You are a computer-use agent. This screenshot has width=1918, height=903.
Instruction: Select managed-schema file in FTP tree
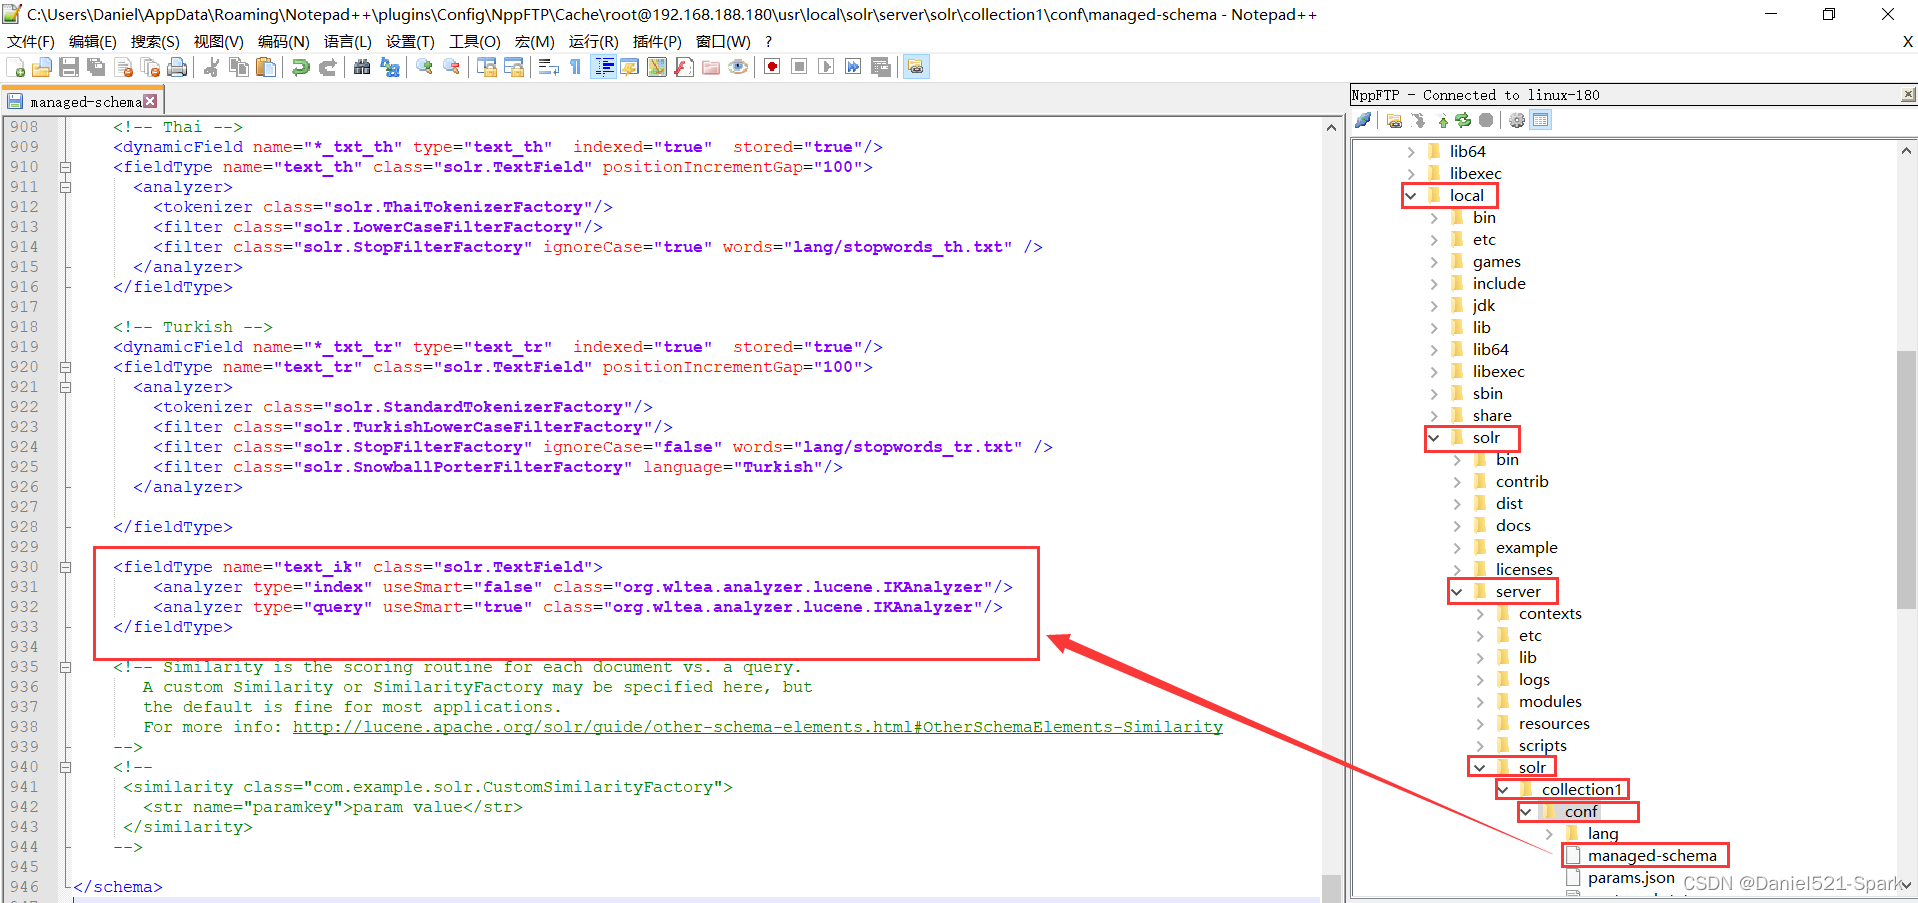pos(1652,856)
